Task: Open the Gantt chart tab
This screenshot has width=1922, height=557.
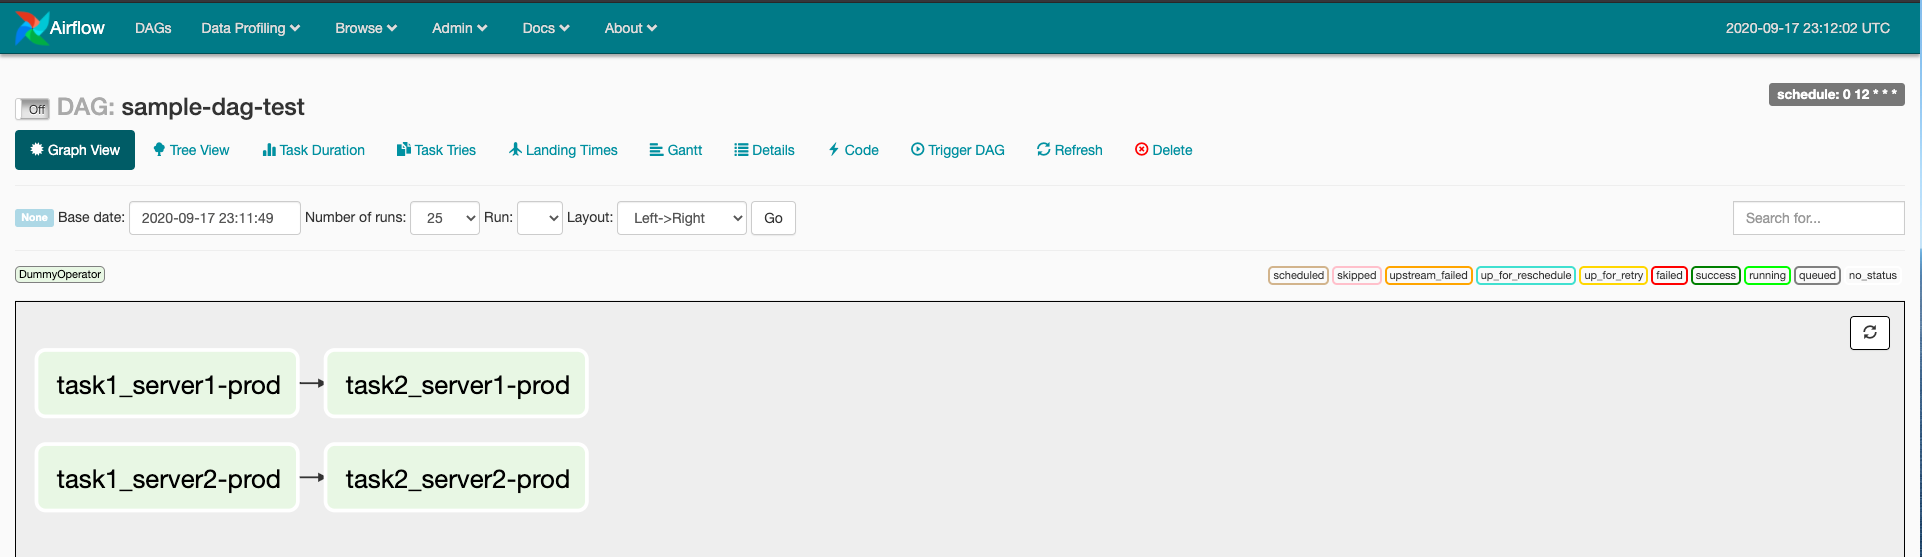Action: (x=675, y=150)
